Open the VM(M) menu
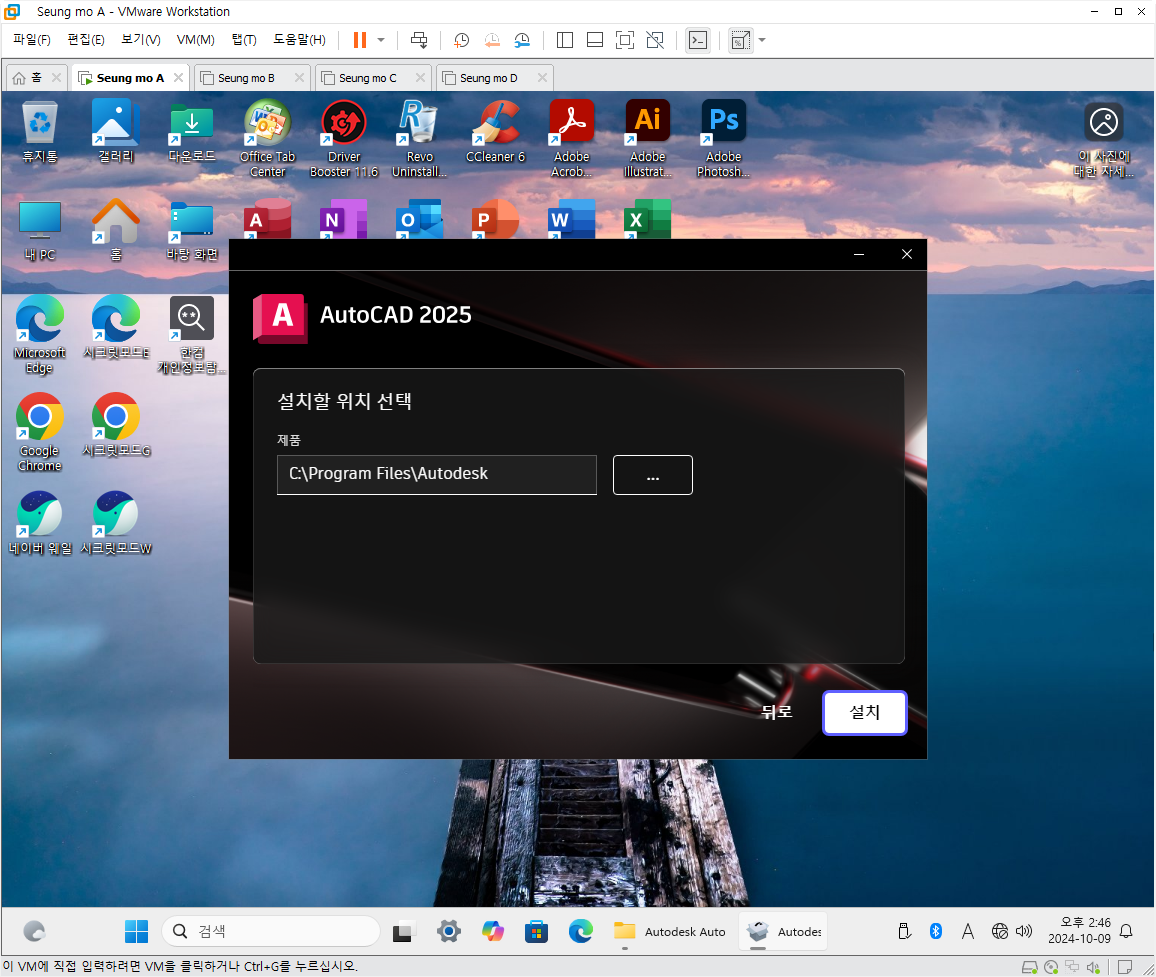The width and height of the screenshot is (1156, 977). pos(195,40)
